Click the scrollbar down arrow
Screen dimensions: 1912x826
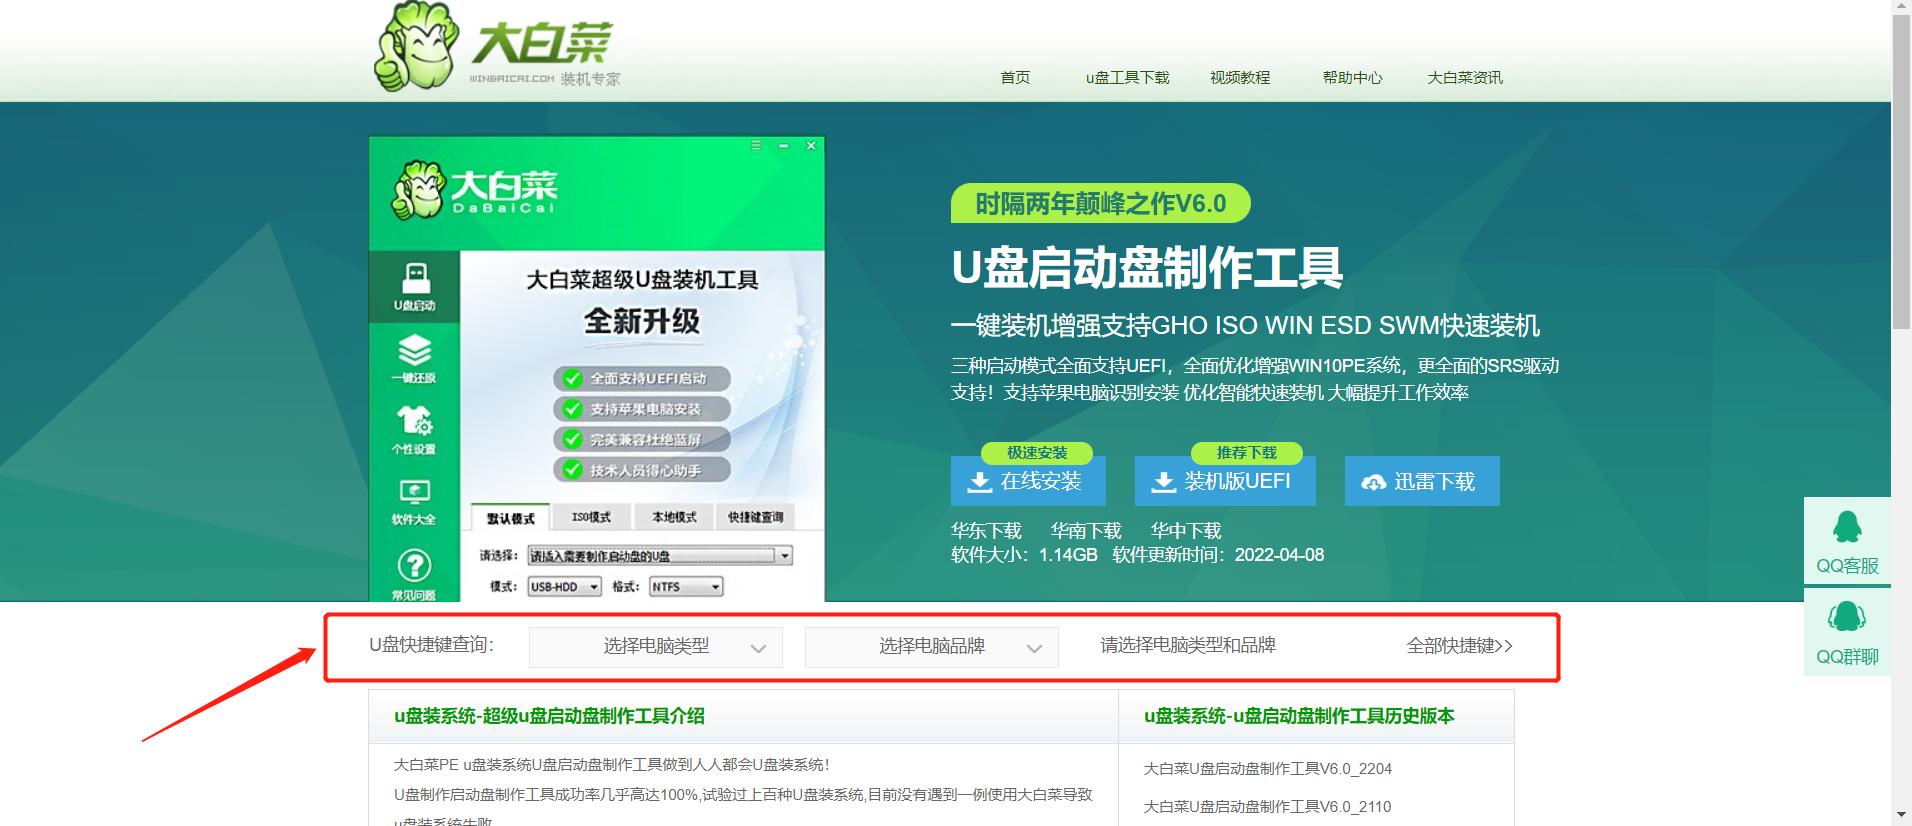pos(1901,817)
